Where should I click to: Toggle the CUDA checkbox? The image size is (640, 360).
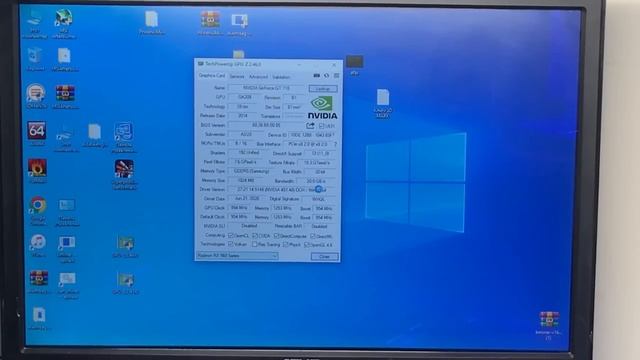(255, 236)
